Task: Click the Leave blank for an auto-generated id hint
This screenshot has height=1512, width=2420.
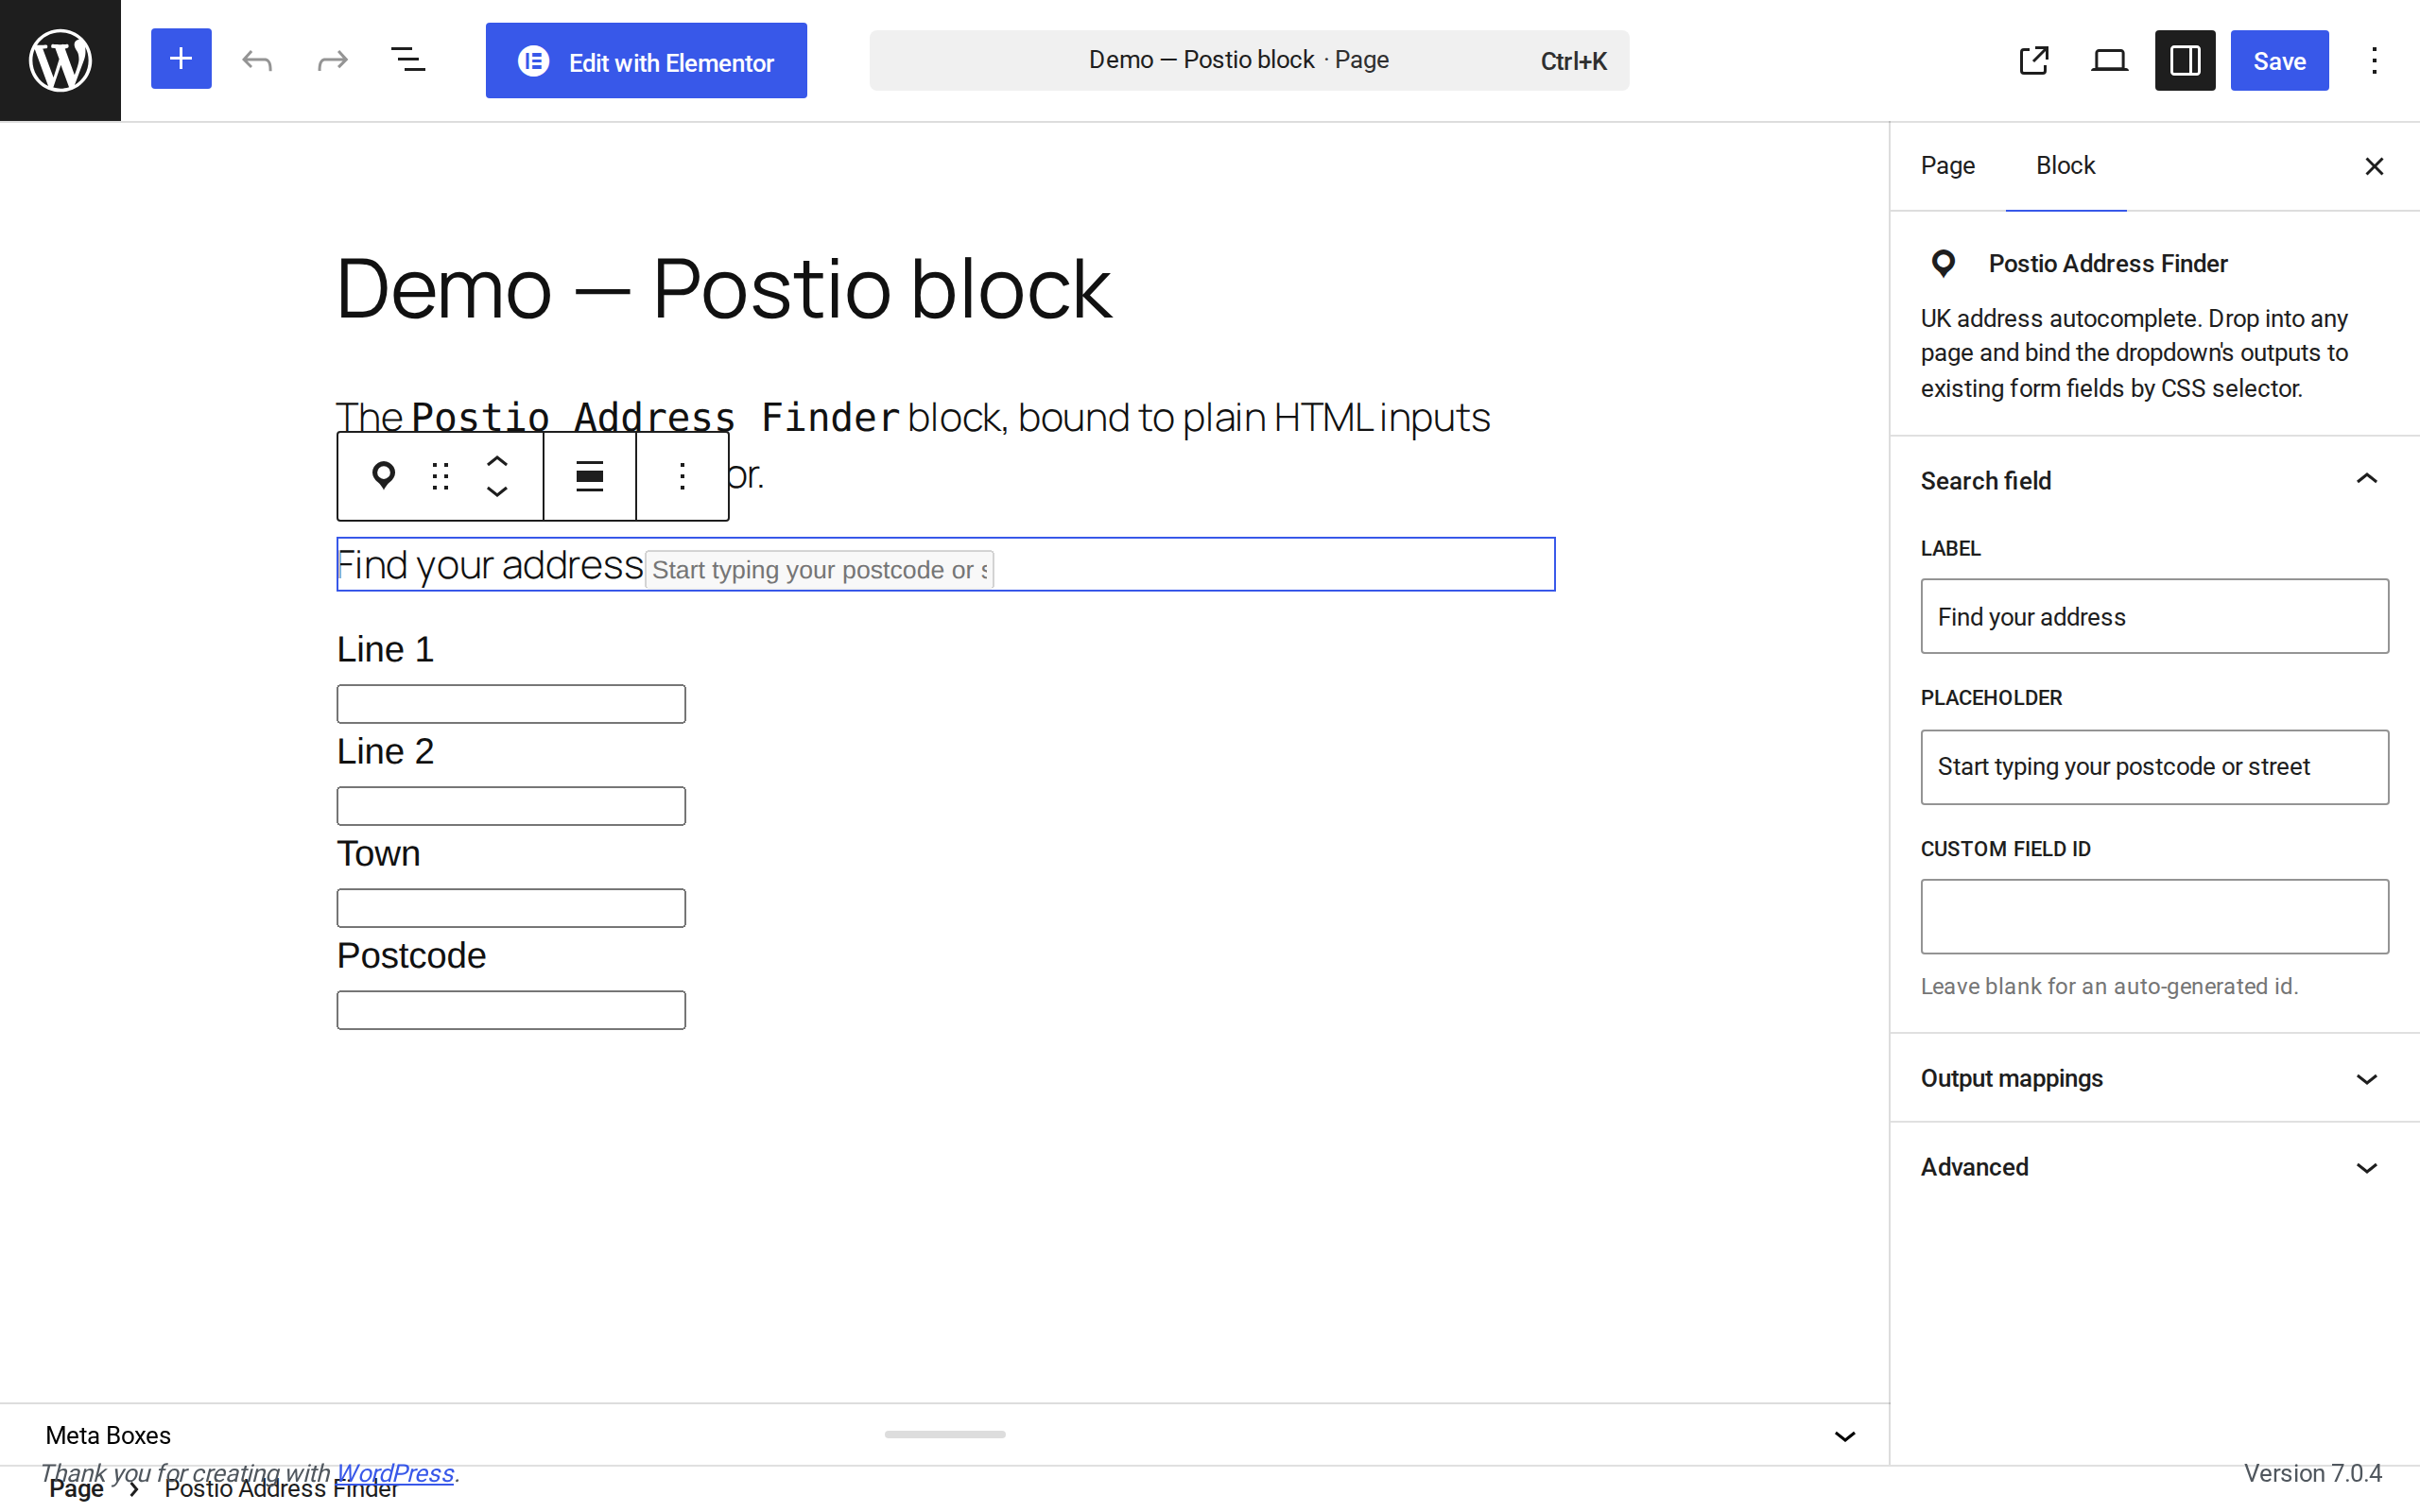Action: coord(2109,986)
